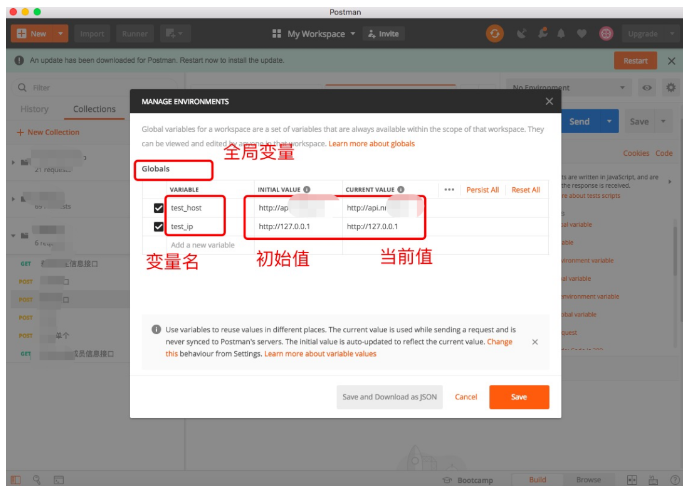
Task: Click the Runner button
Action: [135, 34]
